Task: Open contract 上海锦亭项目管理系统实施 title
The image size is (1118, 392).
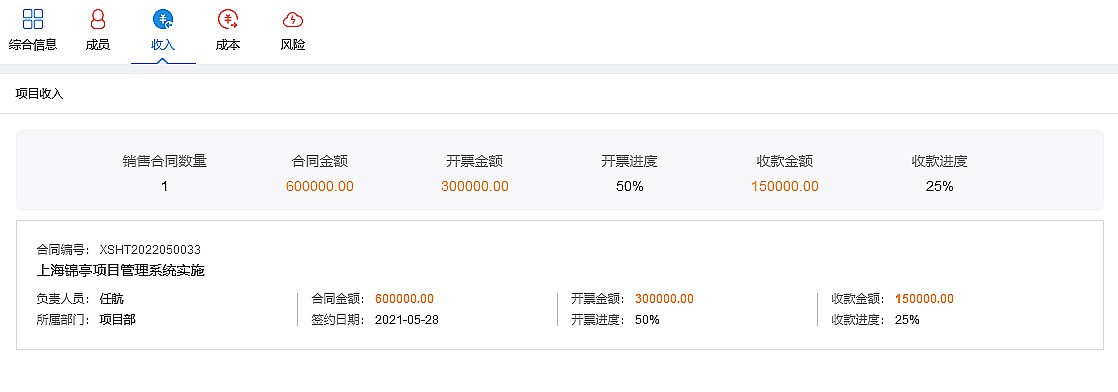Action: coord(120,271)
